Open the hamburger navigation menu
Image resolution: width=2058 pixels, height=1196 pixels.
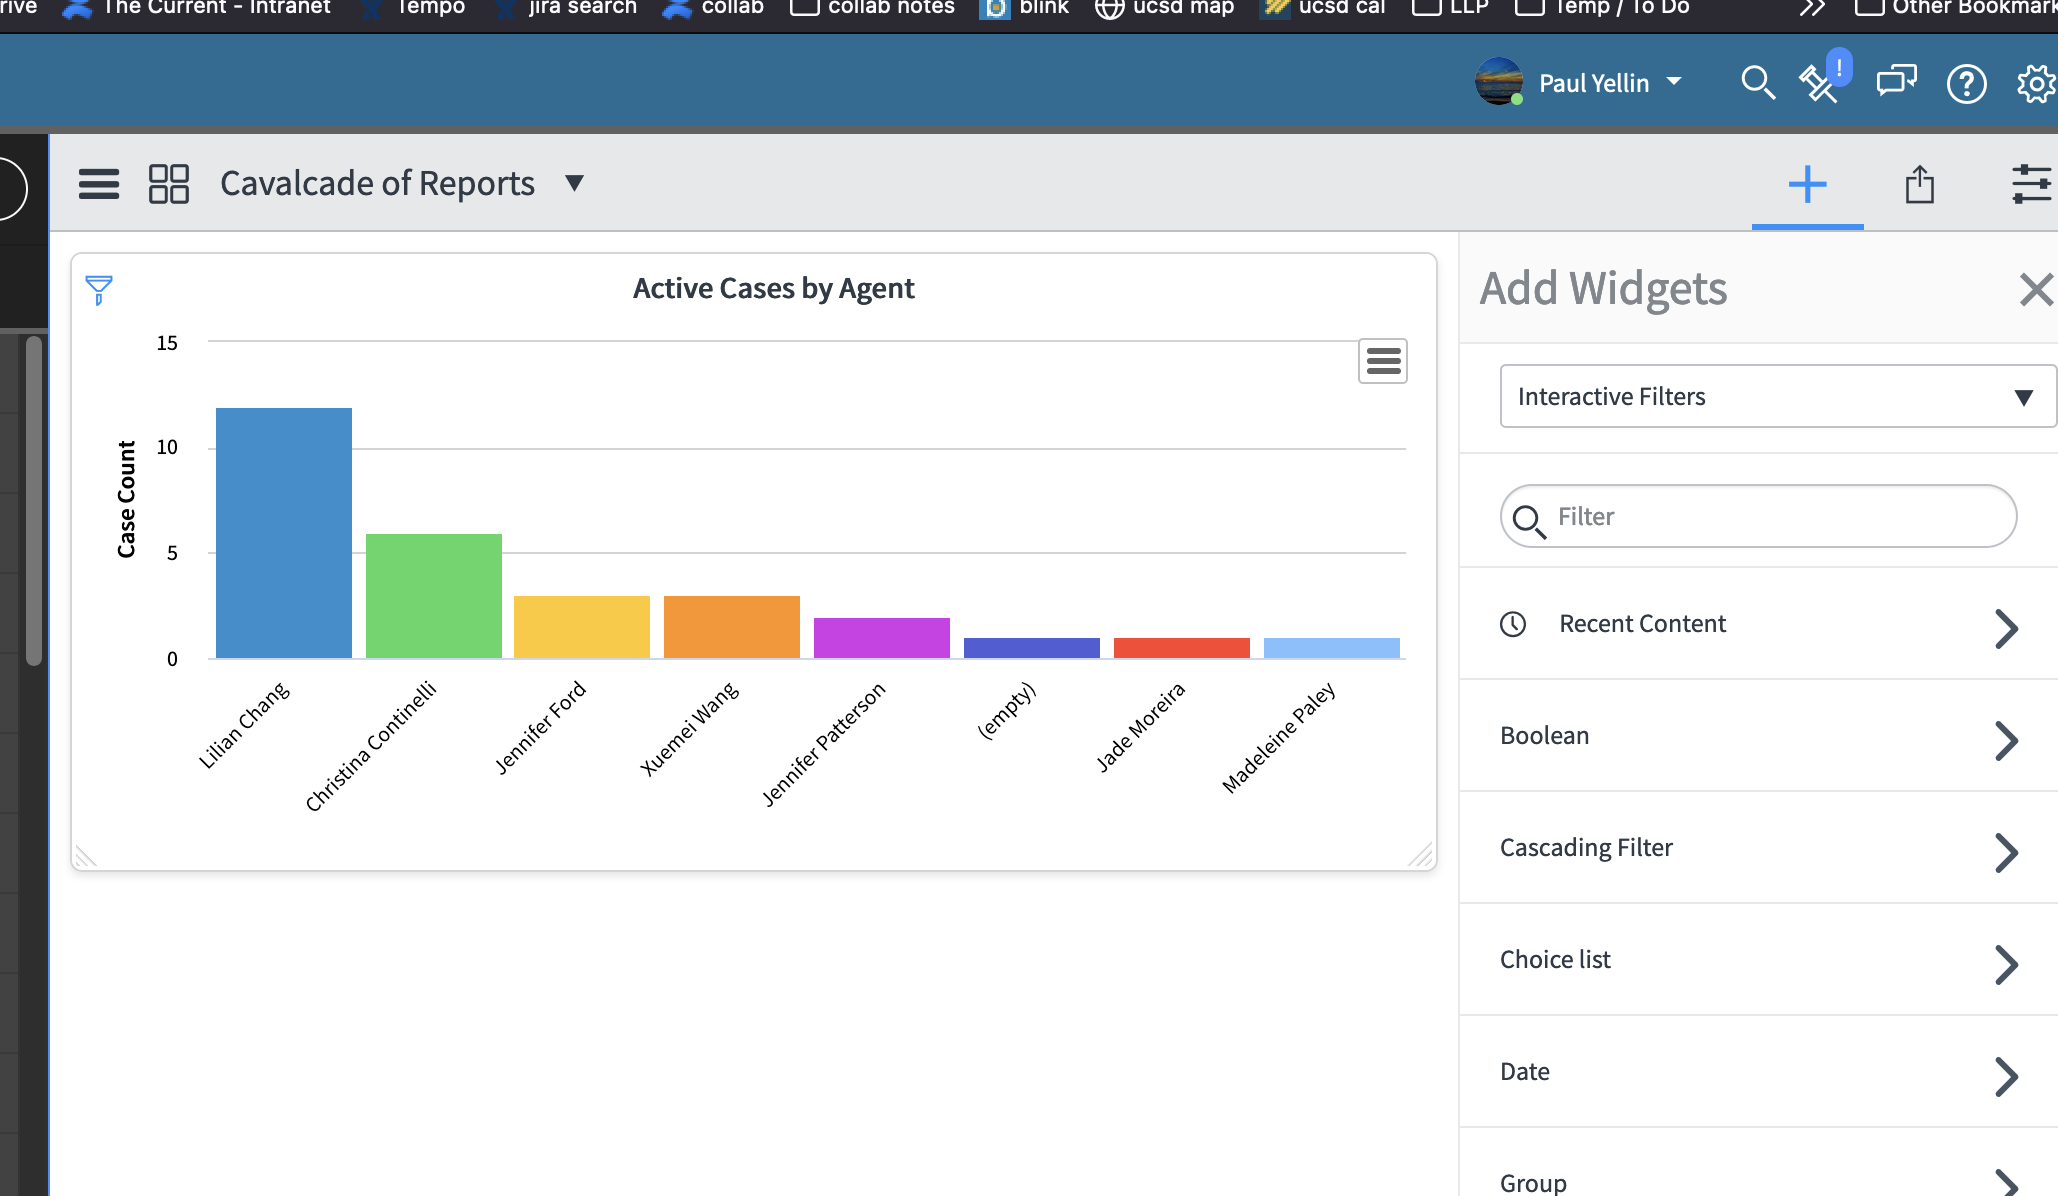(x=99, y=184)
